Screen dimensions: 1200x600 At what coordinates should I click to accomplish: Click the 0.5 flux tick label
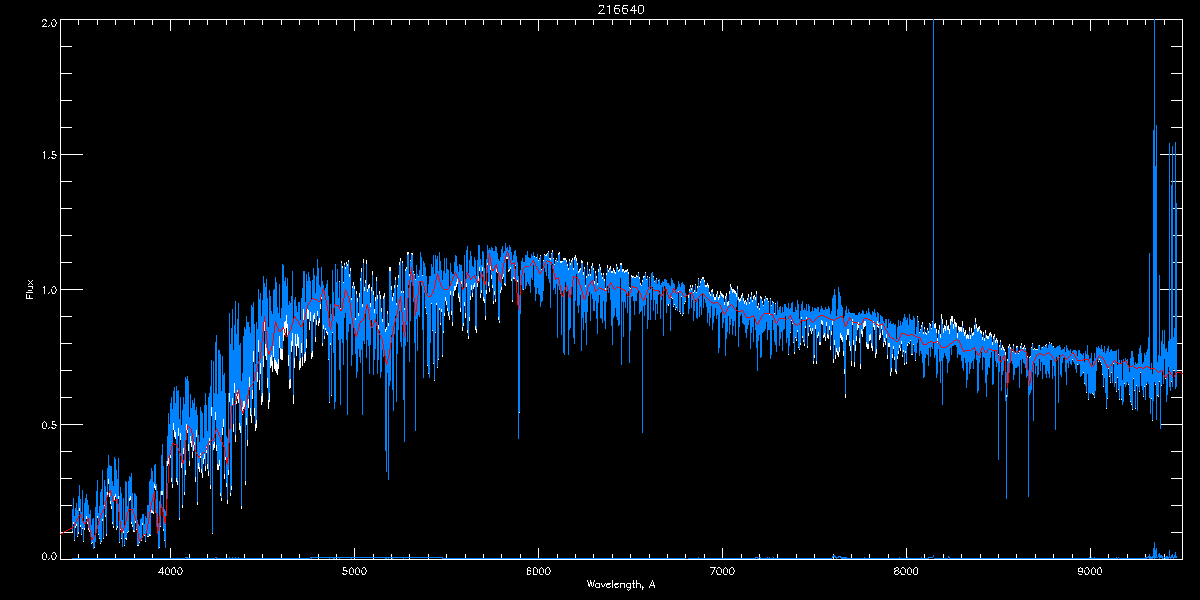tap(47, 424)
